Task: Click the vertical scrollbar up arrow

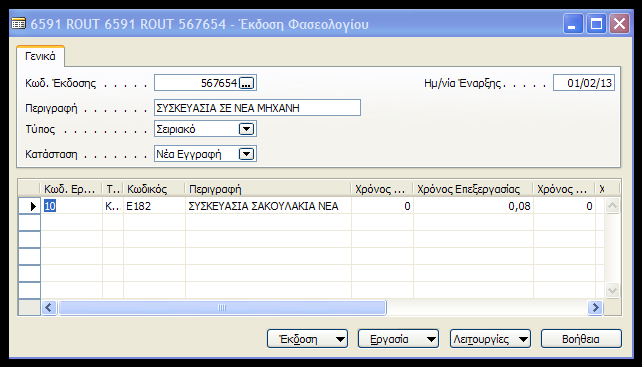Action: 612,206
